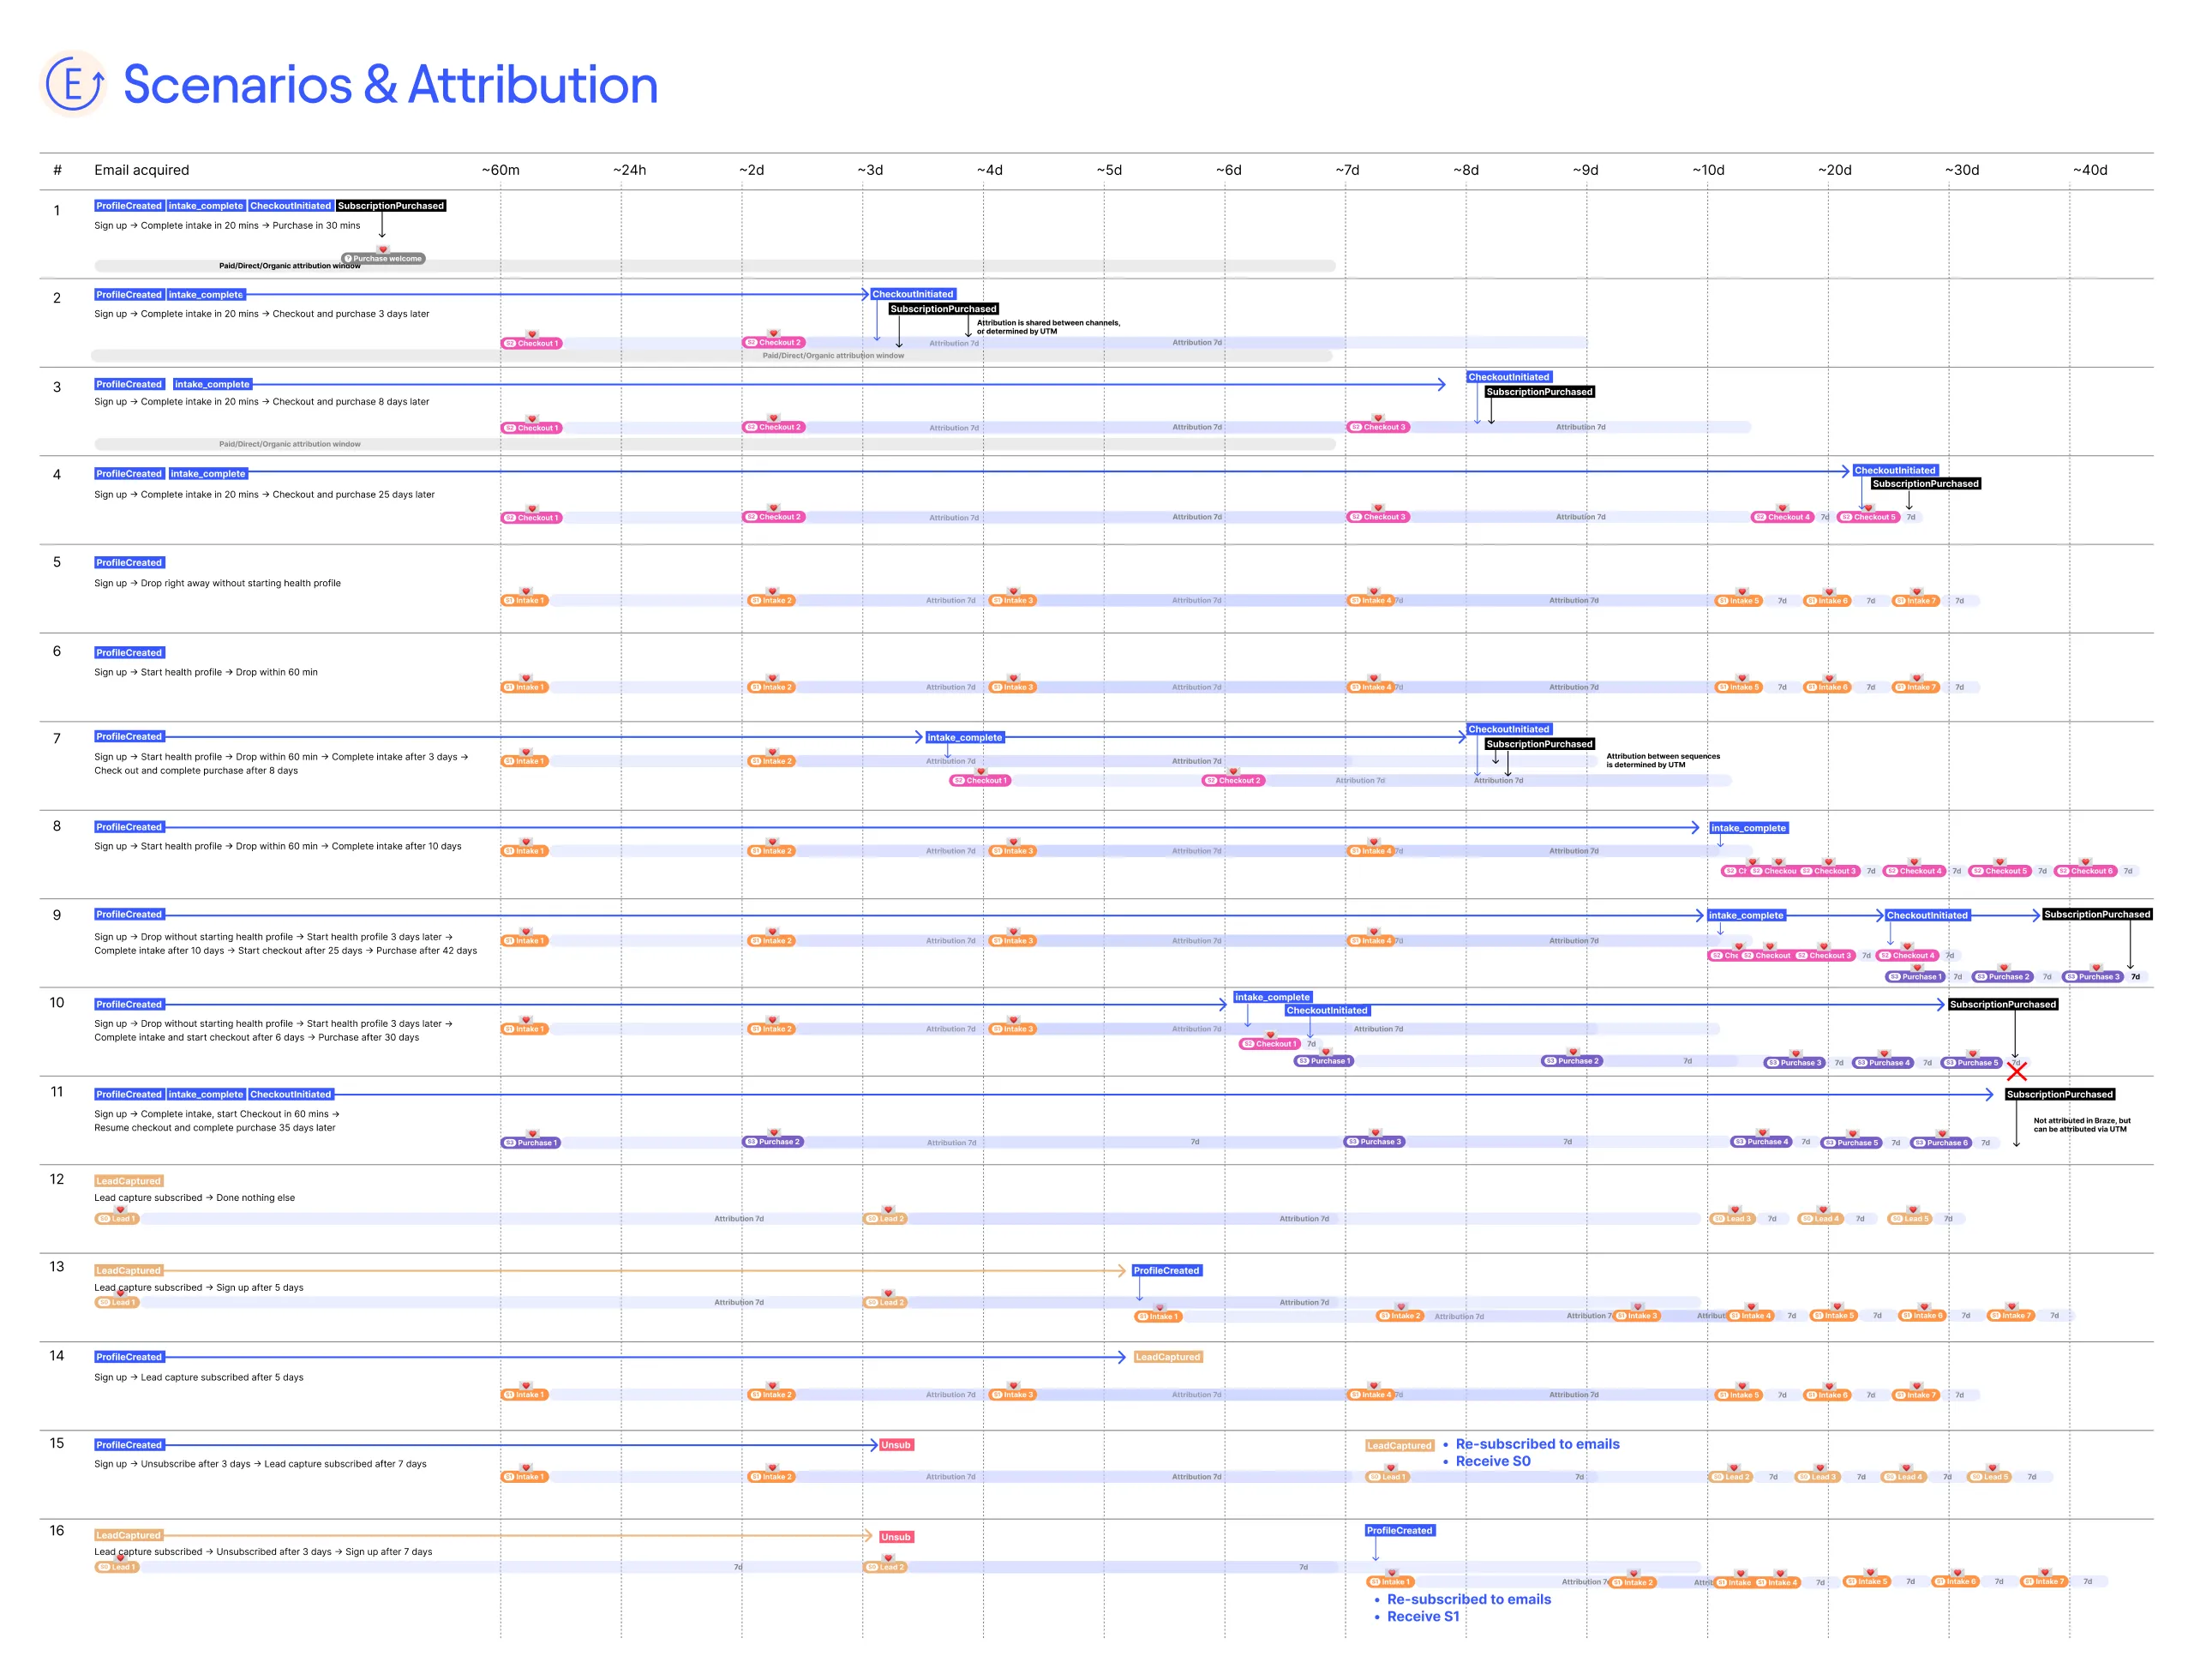Click the ~60m timeline column header
This screenshot has height=1680, width=2194.
click(x=500, y=170)
